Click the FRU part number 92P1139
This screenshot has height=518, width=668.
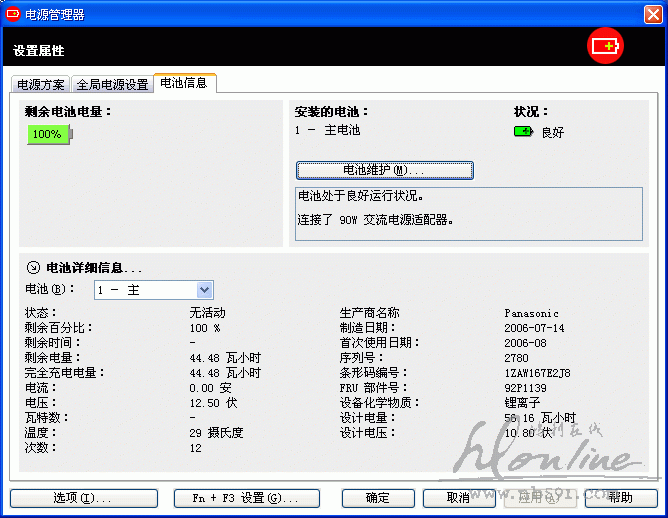pos(525,388)
